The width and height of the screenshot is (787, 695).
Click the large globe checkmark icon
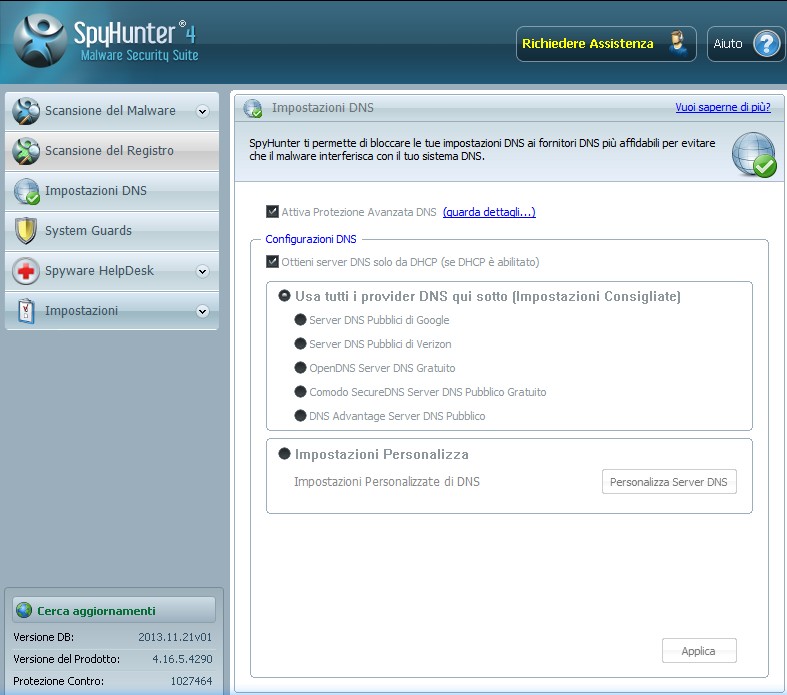pyautogui.click(x=754, y=155)
